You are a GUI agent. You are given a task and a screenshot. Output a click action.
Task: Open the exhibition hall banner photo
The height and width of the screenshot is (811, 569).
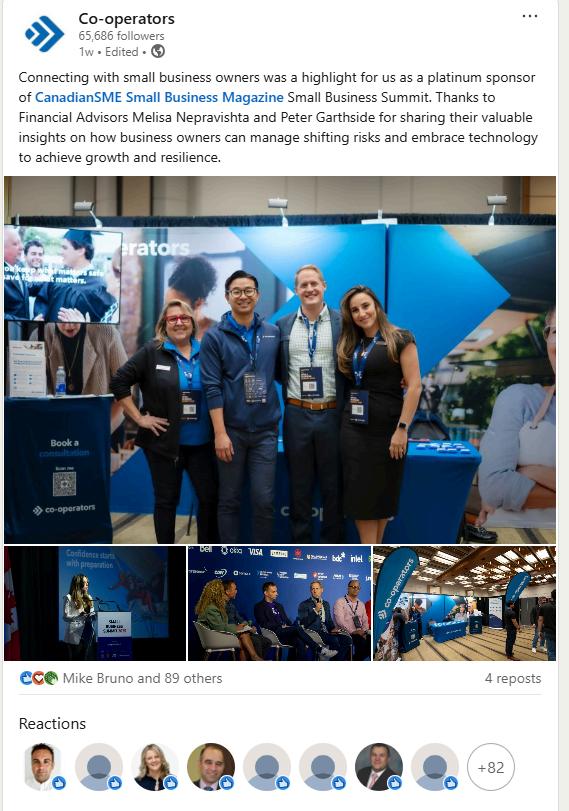(x=465, y=603)
